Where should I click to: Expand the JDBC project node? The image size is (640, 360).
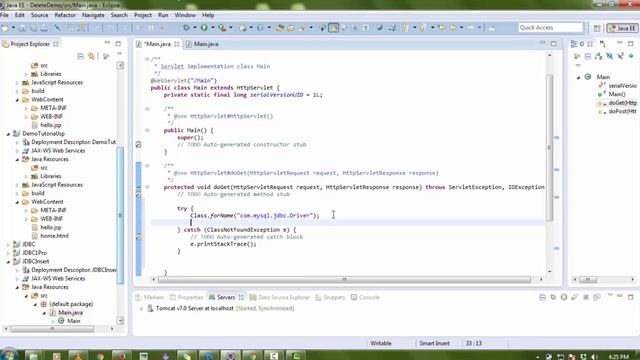(8, 244)
